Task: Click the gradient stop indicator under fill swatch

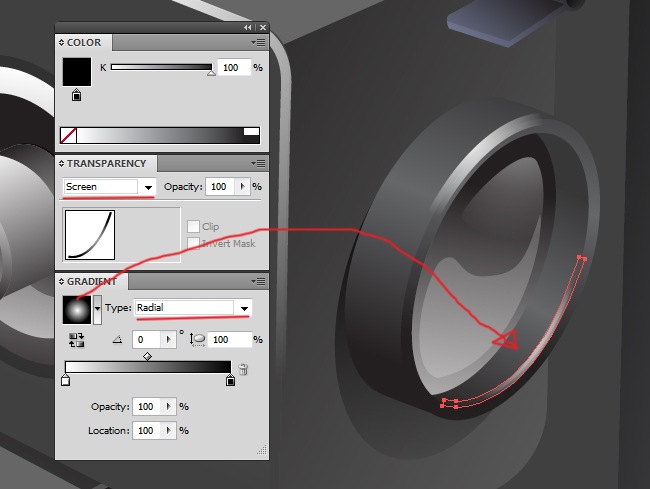Action: pyautogui.click(x=76, y=95)
